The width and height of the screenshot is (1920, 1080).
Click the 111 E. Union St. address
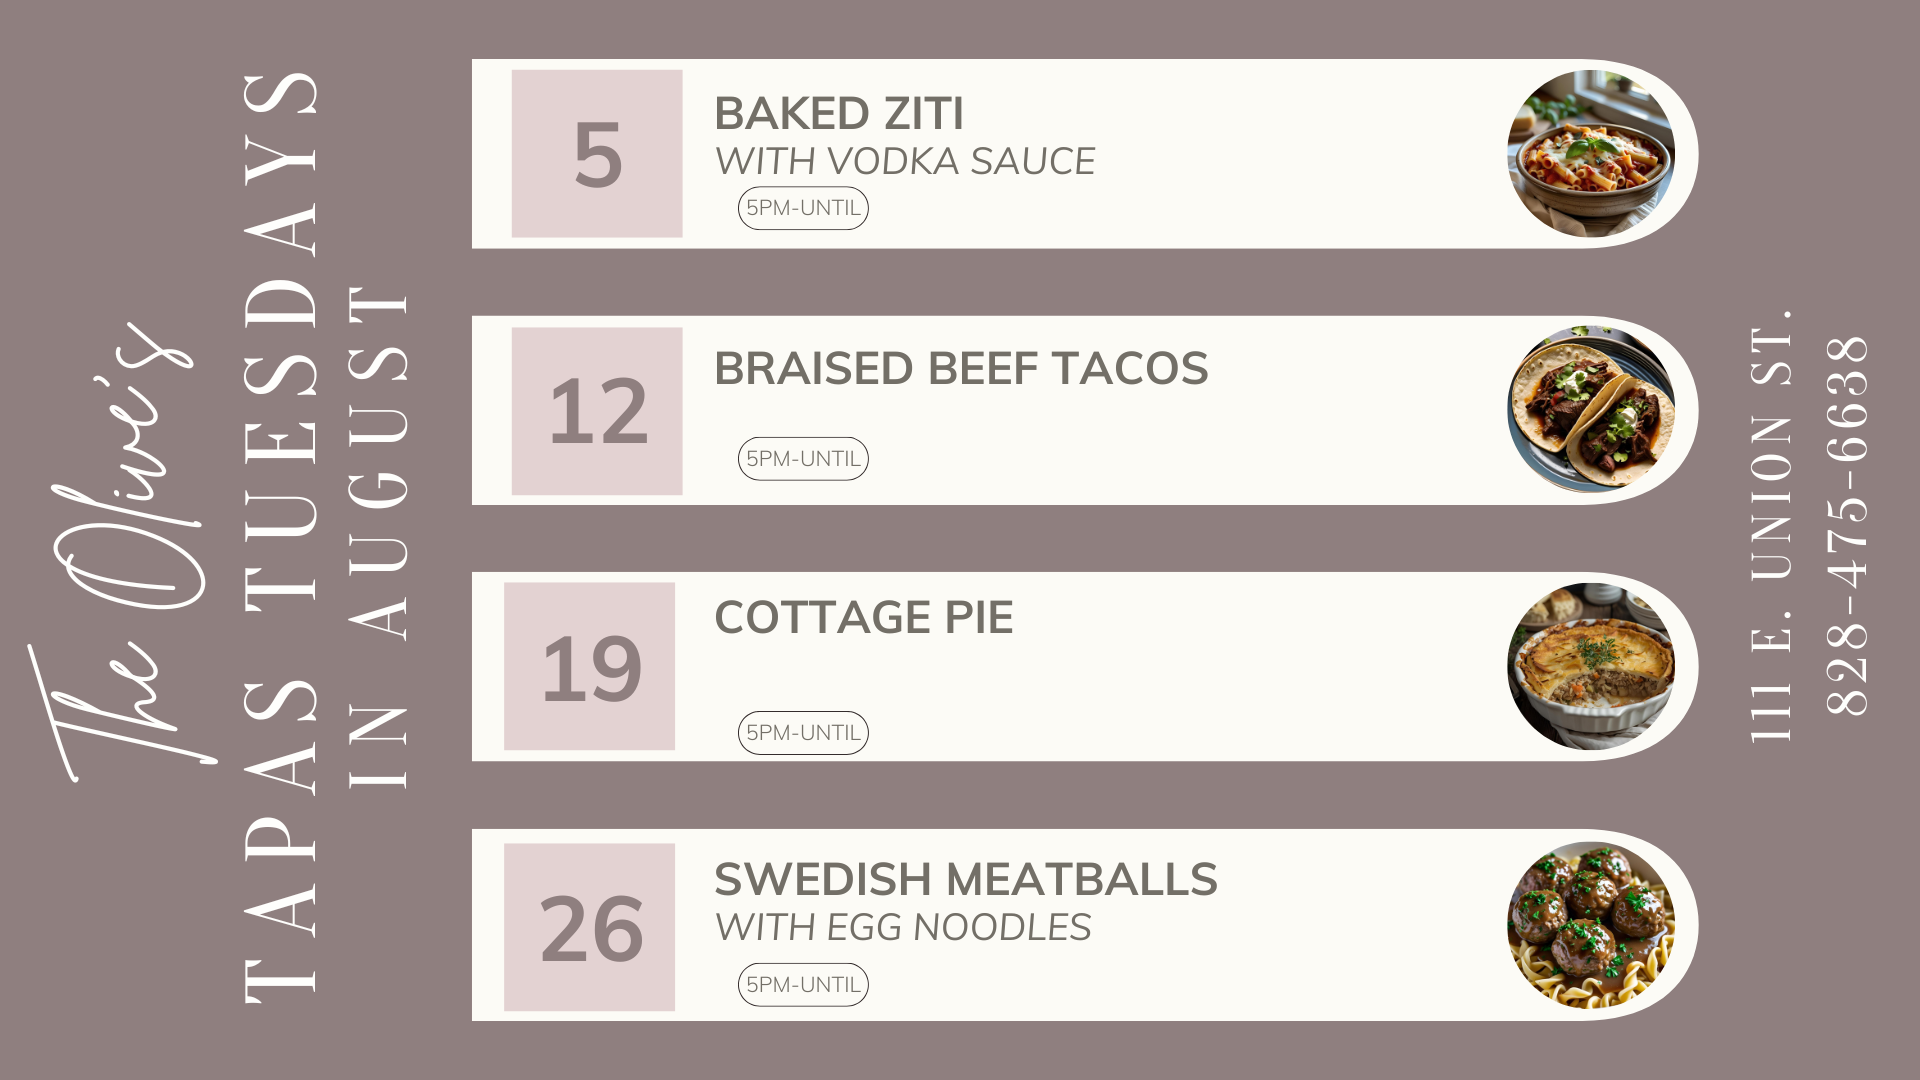coord(1771,526)
